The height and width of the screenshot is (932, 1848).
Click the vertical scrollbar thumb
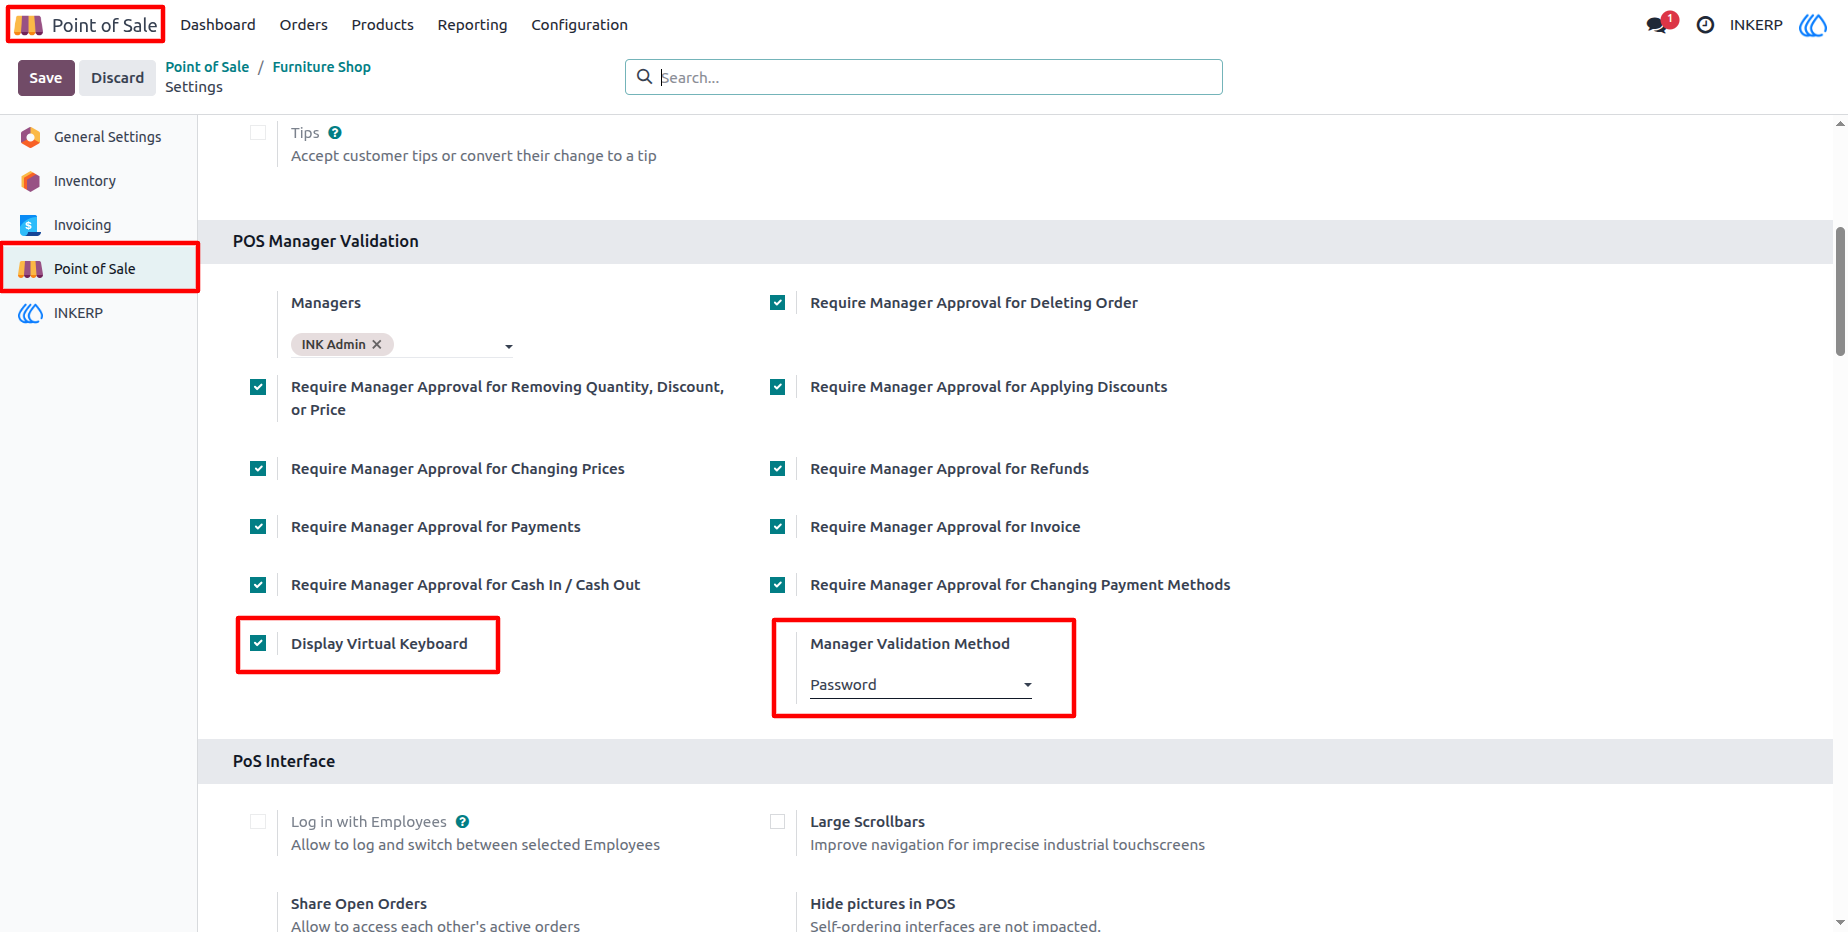coord(1840,291)
